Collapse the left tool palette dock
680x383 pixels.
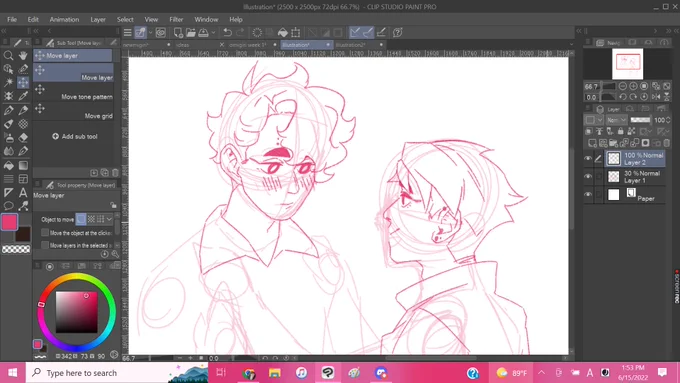4,31
